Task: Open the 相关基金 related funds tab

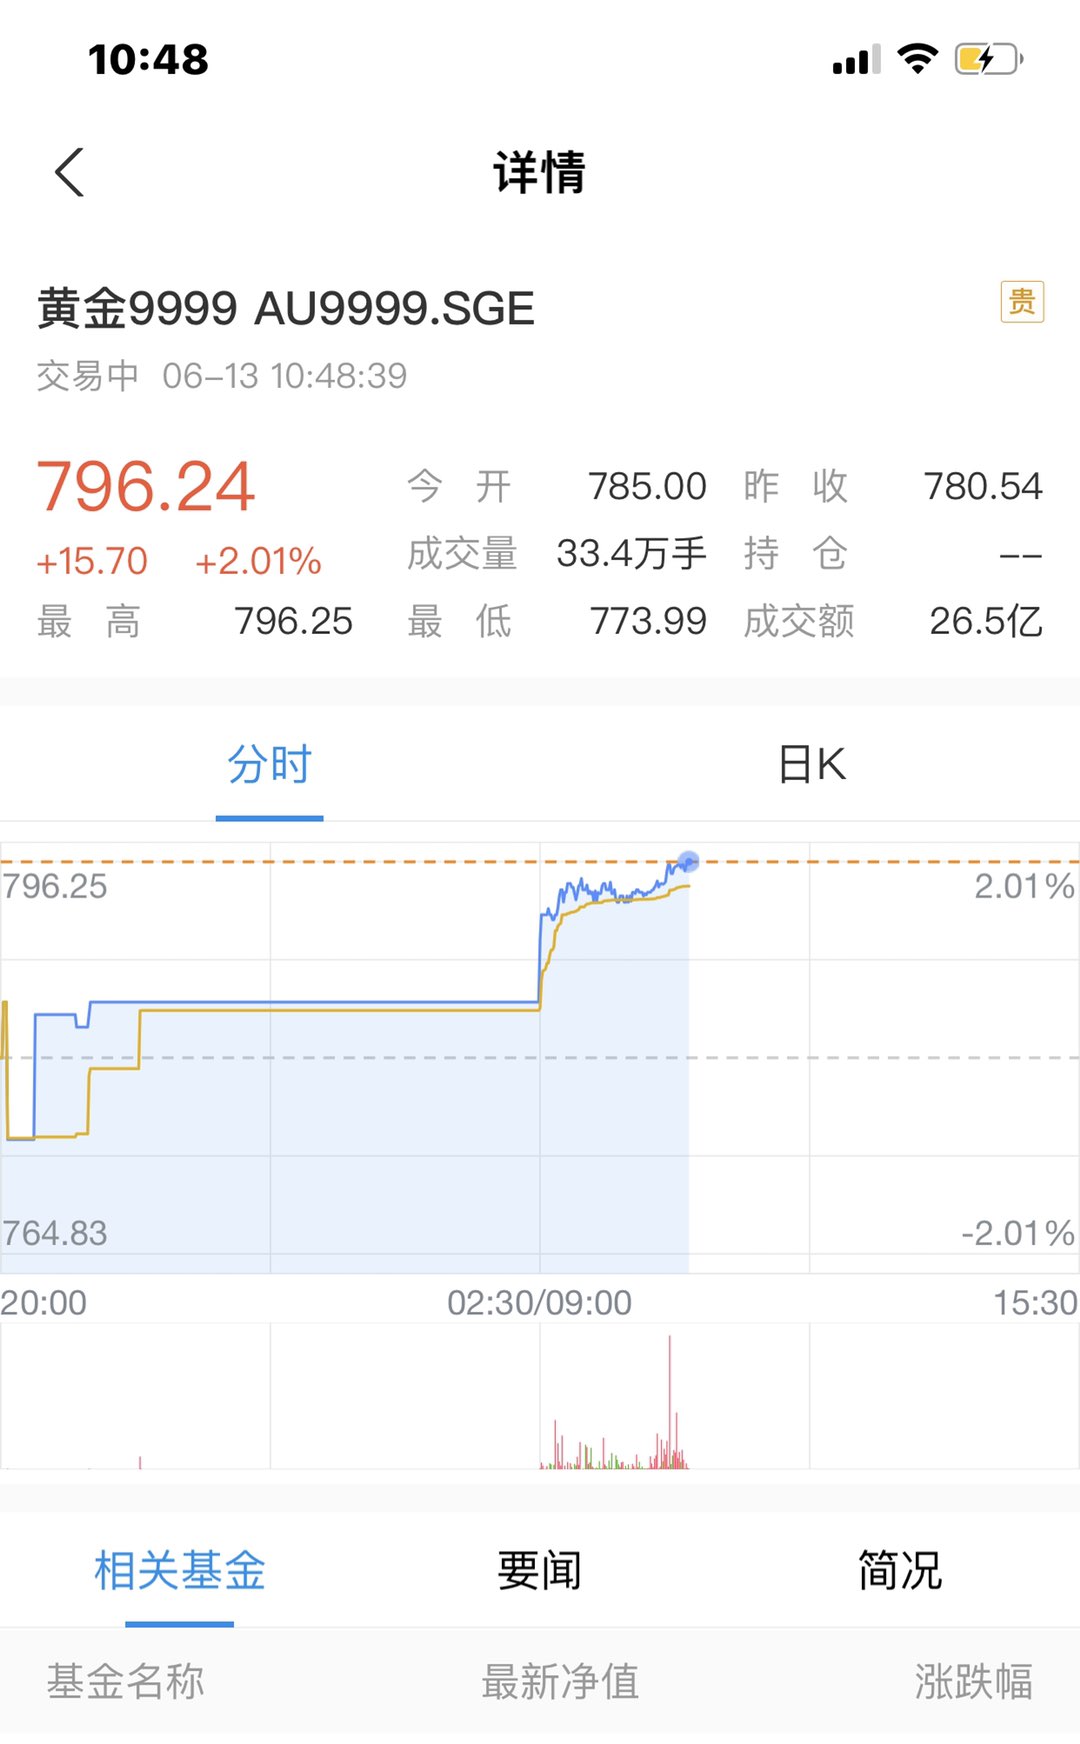Action: (x=180, y=1570)
